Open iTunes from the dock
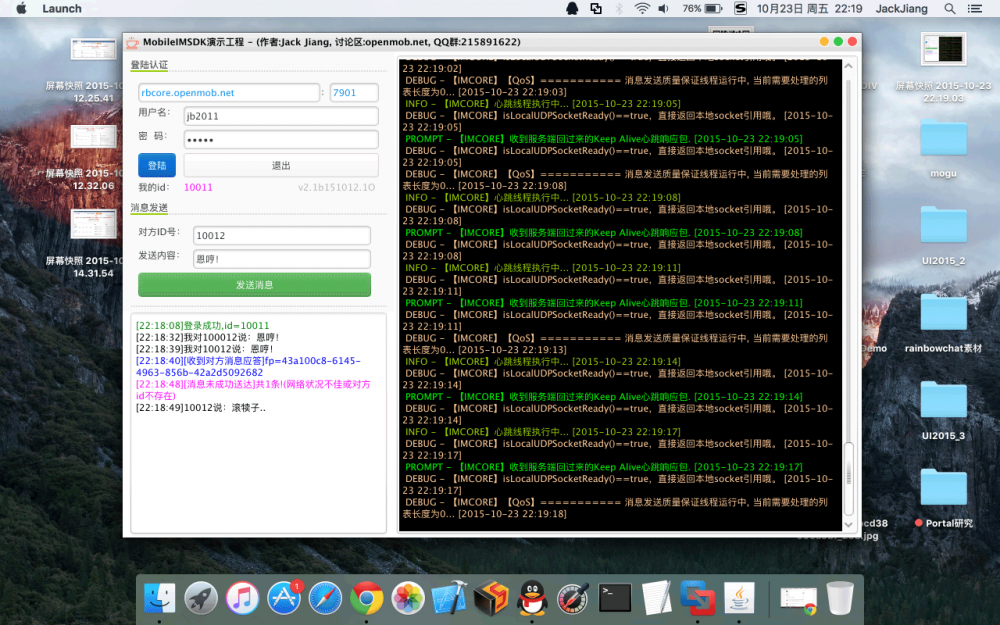1000x625 pixels. 242,598
